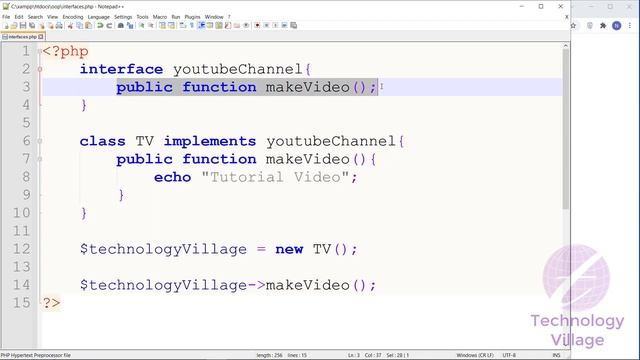The image size is (640, 360).
Task: Click the Paste toolbar icon
Action: 88,25
